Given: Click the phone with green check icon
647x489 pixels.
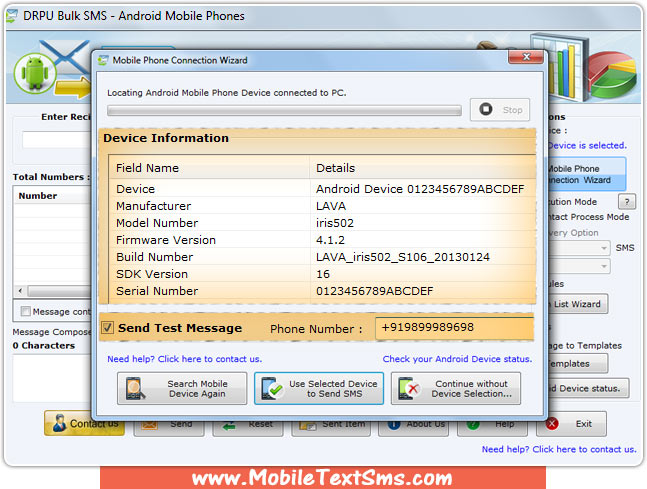Looking at the screenshot, I should [272, 389].
